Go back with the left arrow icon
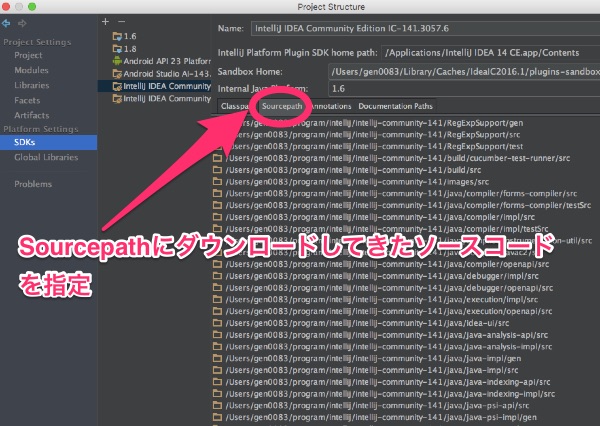600x426 pixels. tap(6, 23)
